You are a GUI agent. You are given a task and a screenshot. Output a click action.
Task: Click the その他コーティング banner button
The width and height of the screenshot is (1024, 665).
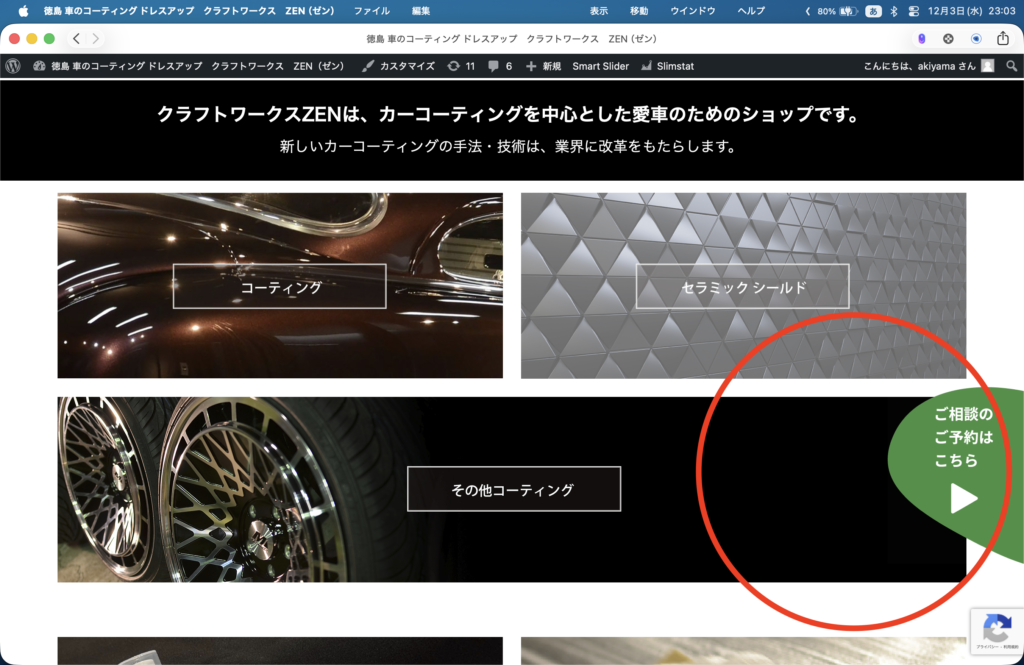(x=513, y=489)
